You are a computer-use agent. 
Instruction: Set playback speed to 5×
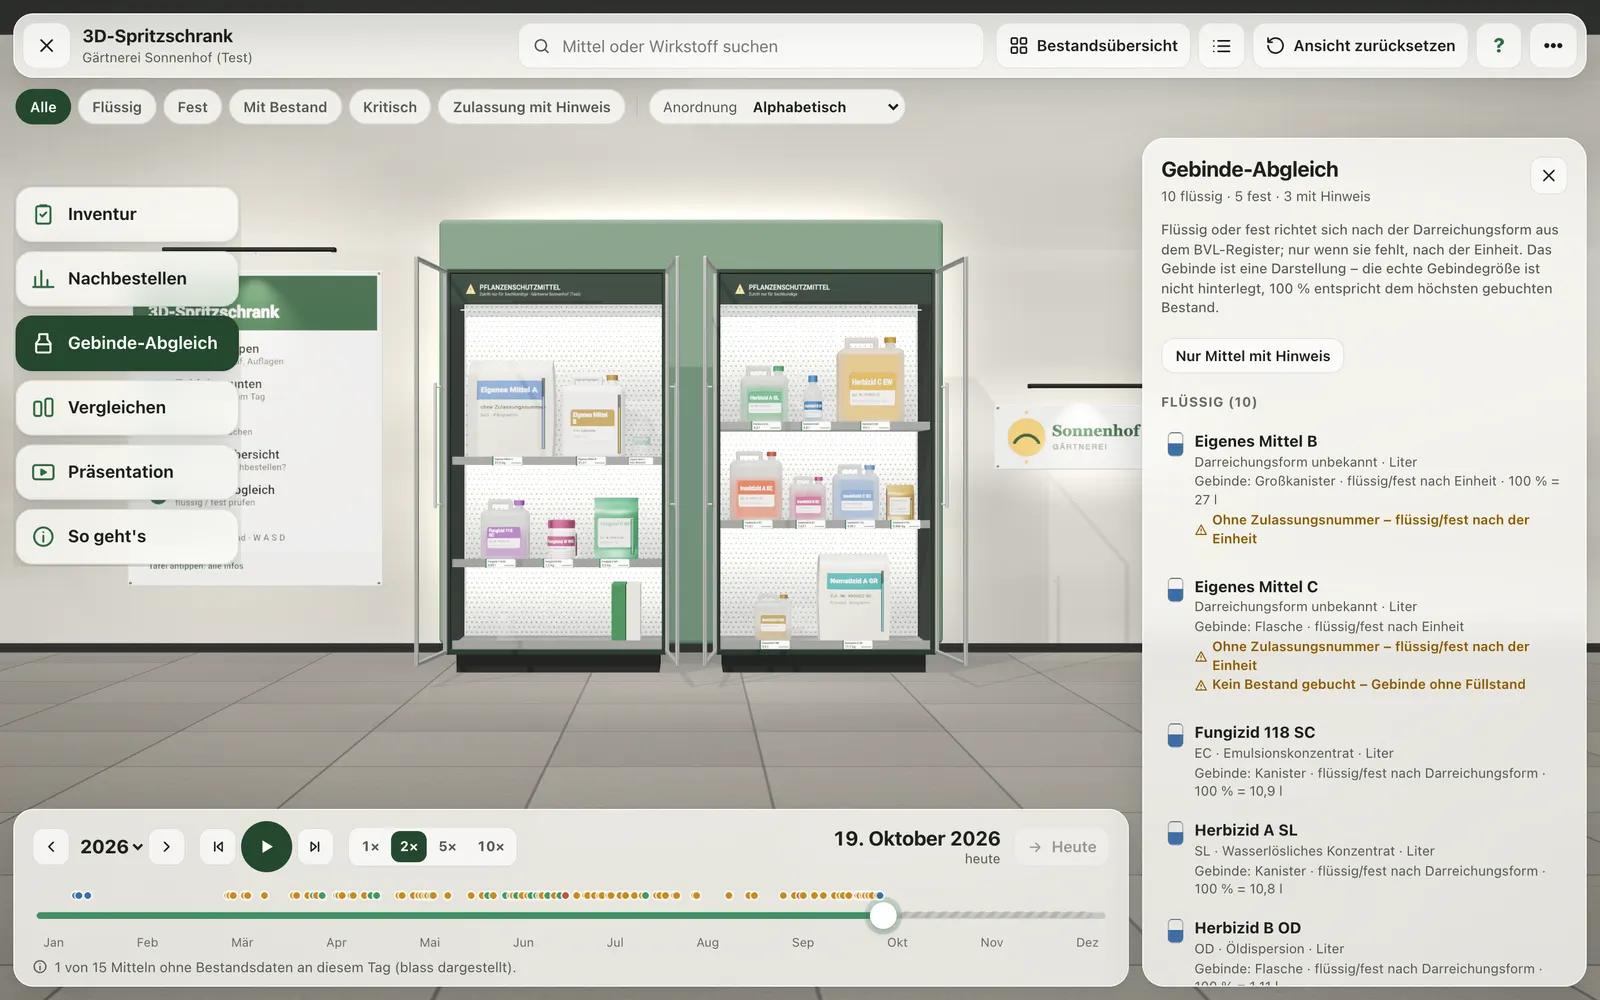tap(447, 847)
